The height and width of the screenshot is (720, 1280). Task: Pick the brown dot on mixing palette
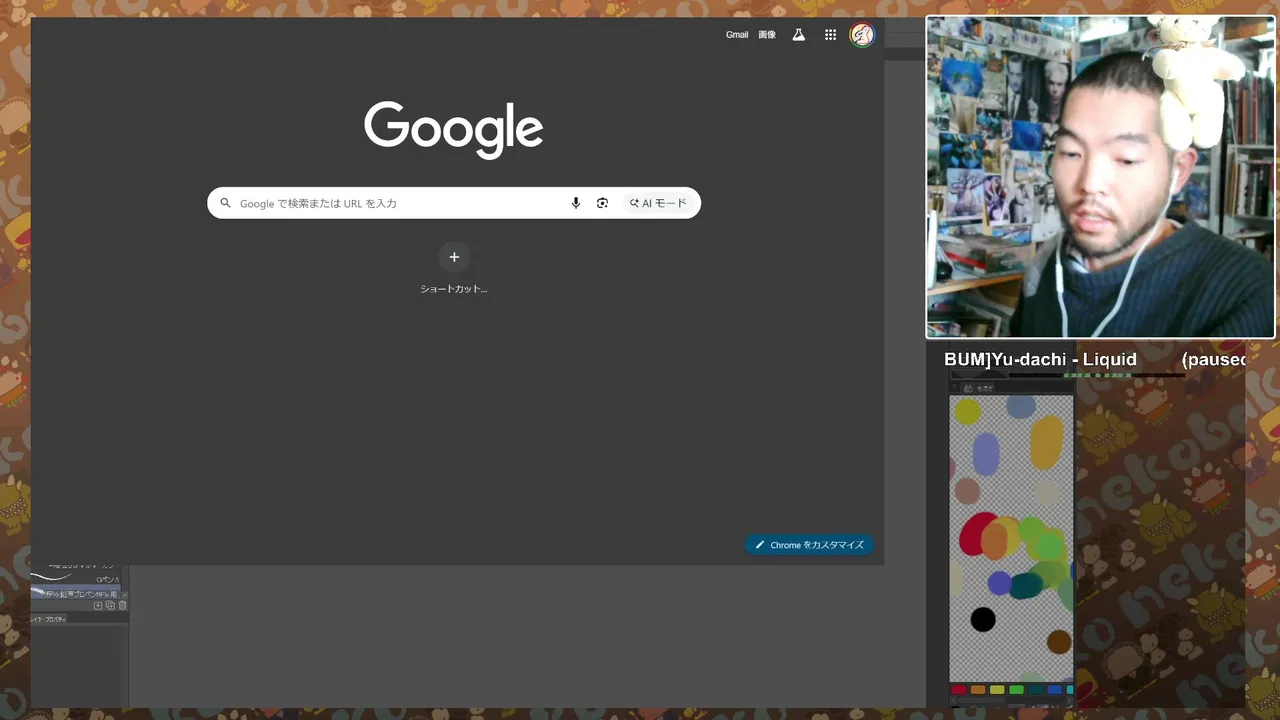coord(1059,642)
